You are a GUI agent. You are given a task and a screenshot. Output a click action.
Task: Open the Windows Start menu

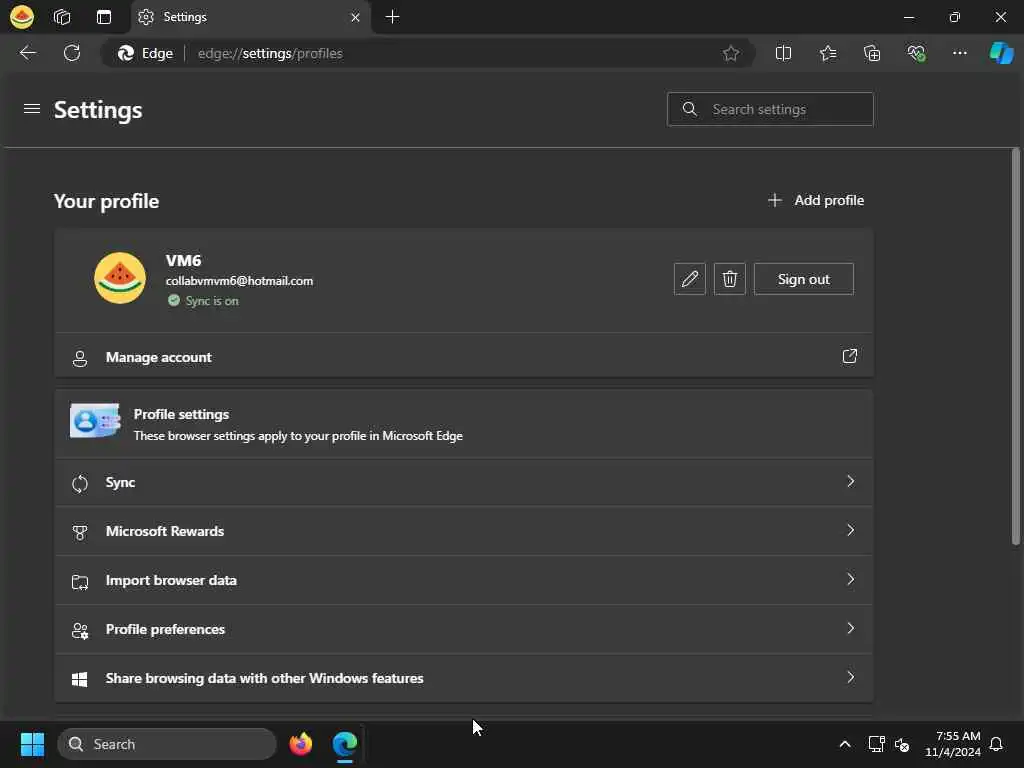tap(32, 744)
